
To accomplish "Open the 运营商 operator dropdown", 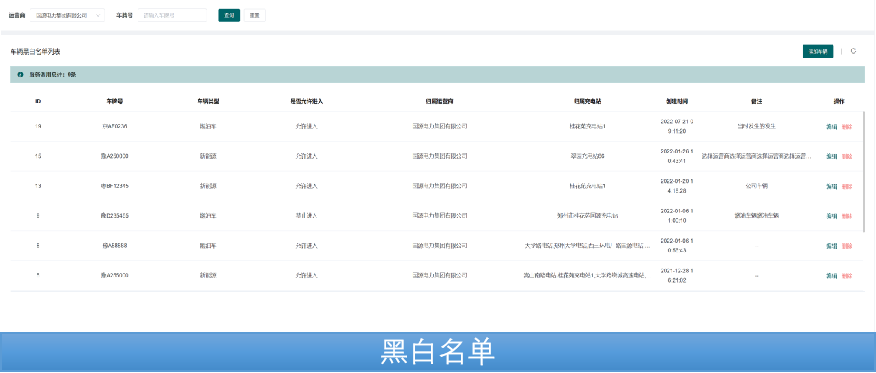I will click(x=68, y=16).
